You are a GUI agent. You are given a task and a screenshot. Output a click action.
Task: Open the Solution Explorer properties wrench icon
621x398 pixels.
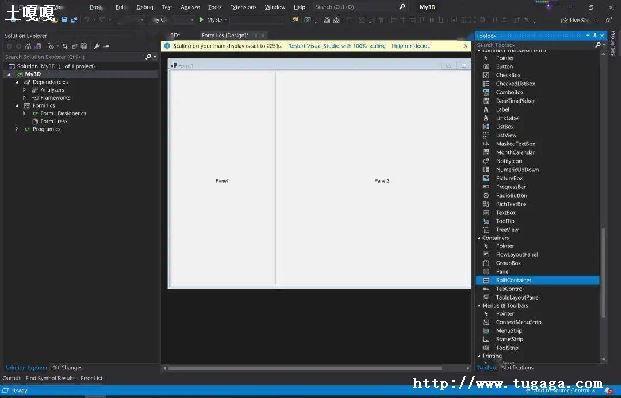96,46
